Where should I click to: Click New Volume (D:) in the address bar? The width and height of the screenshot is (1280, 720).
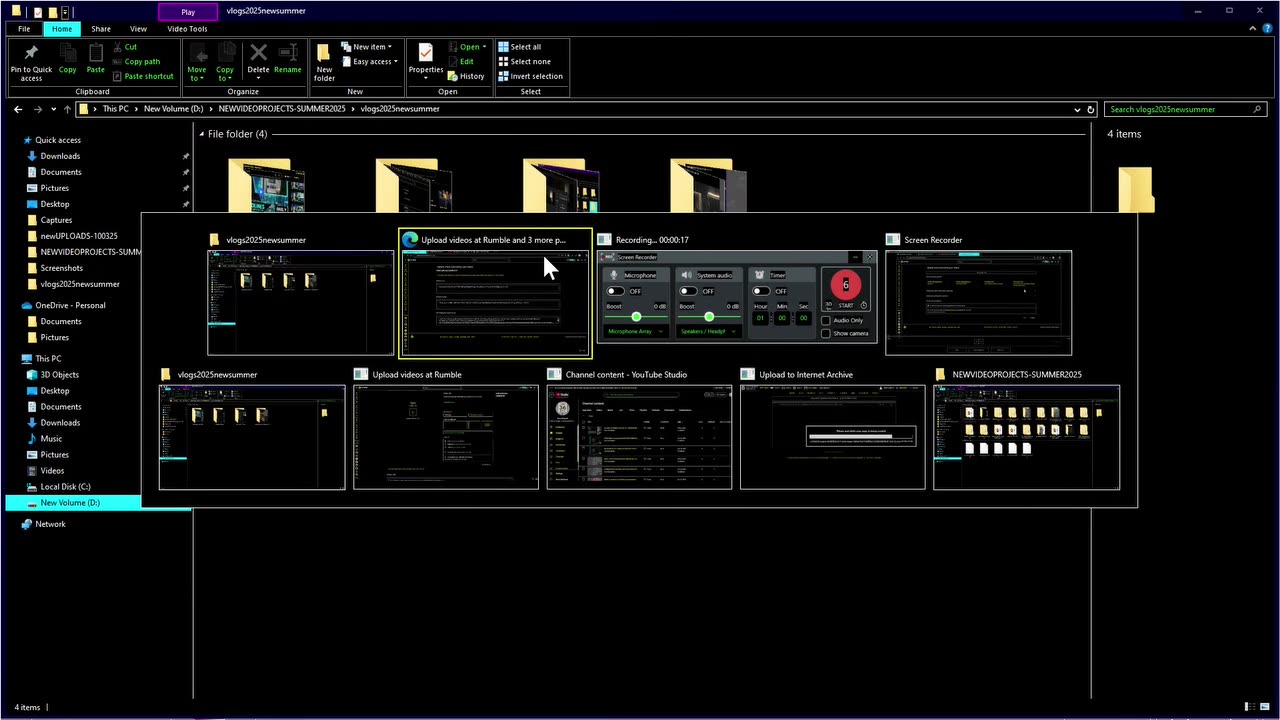(174, 109)
